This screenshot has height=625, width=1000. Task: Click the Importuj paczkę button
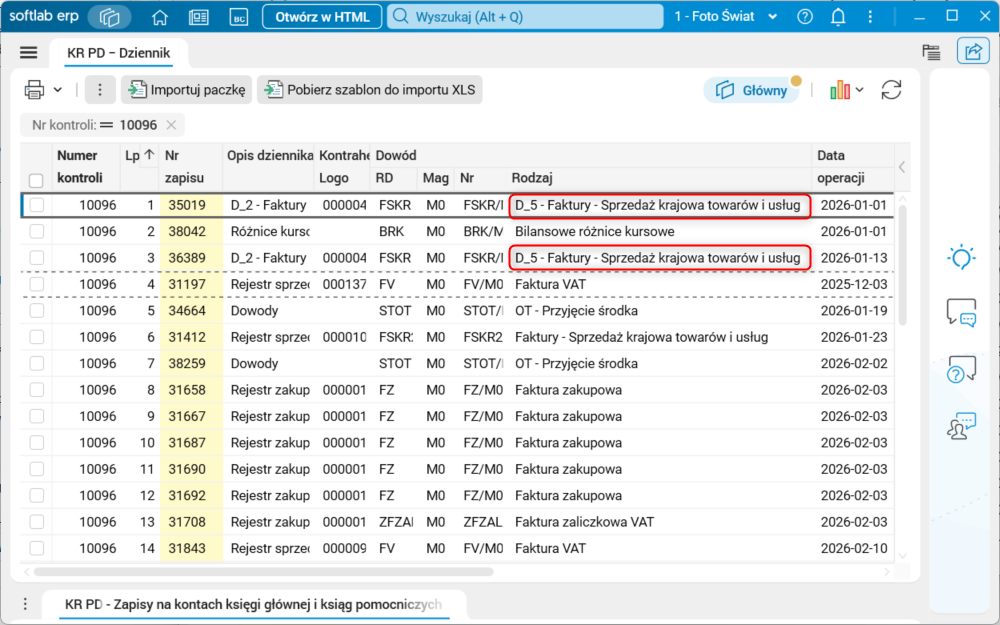187,90
